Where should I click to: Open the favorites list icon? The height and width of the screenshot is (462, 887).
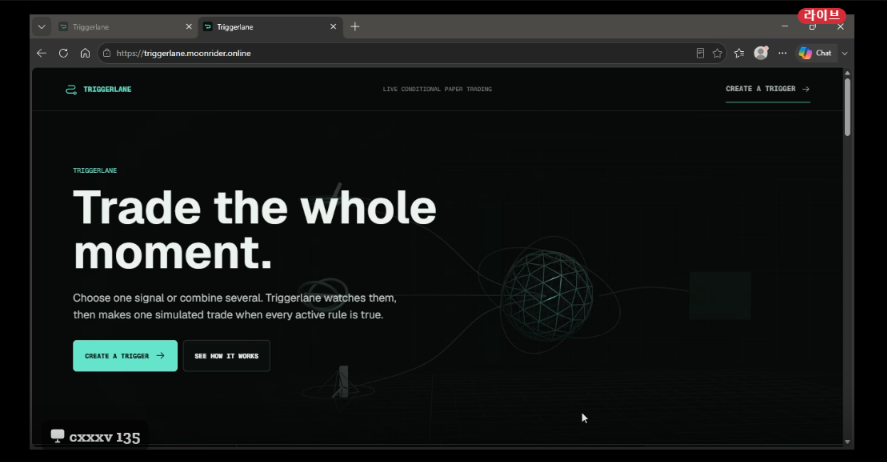click(x=739, y=53)
